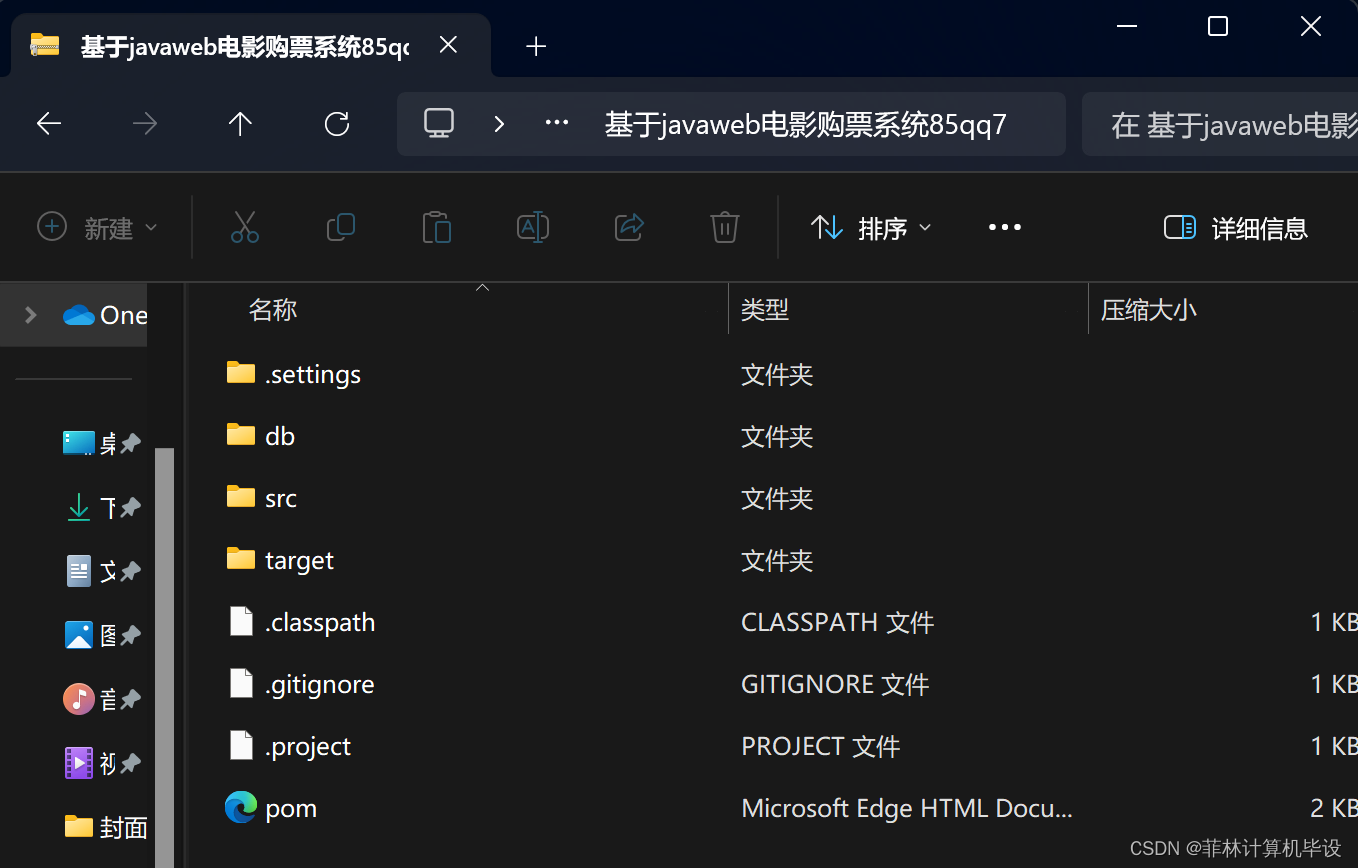1358x868 pixels.
Task: Click the This PC monitor icon in address bar
Action: (439, 124)
